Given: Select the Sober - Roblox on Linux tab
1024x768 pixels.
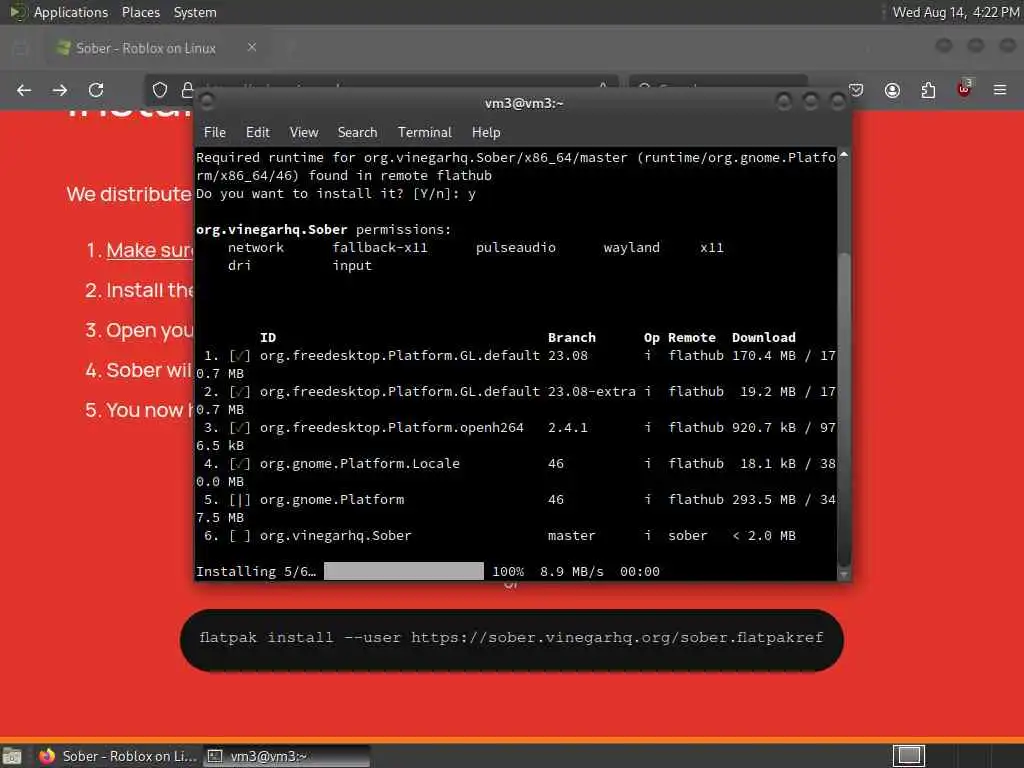Looking at the screenshot, I should (157, 48).
